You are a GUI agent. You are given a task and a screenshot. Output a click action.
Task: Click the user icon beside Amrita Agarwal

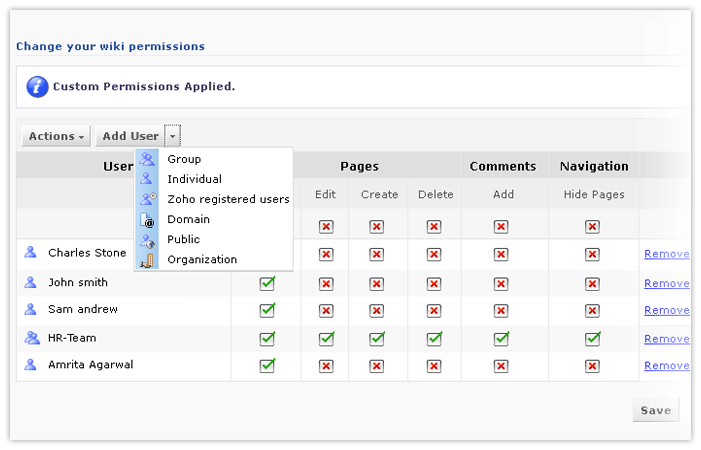tap(30, 365)
